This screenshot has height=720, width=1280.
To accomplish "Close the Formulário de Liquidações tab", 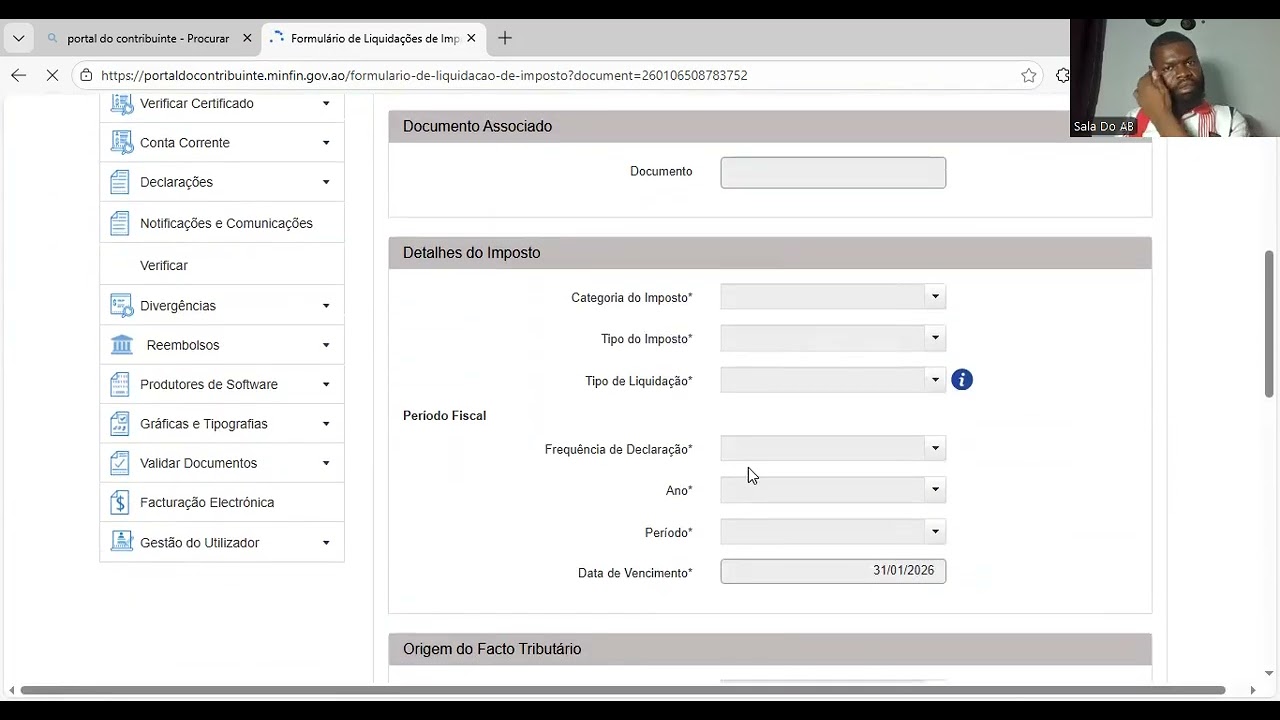I will [x=471, y=38].
